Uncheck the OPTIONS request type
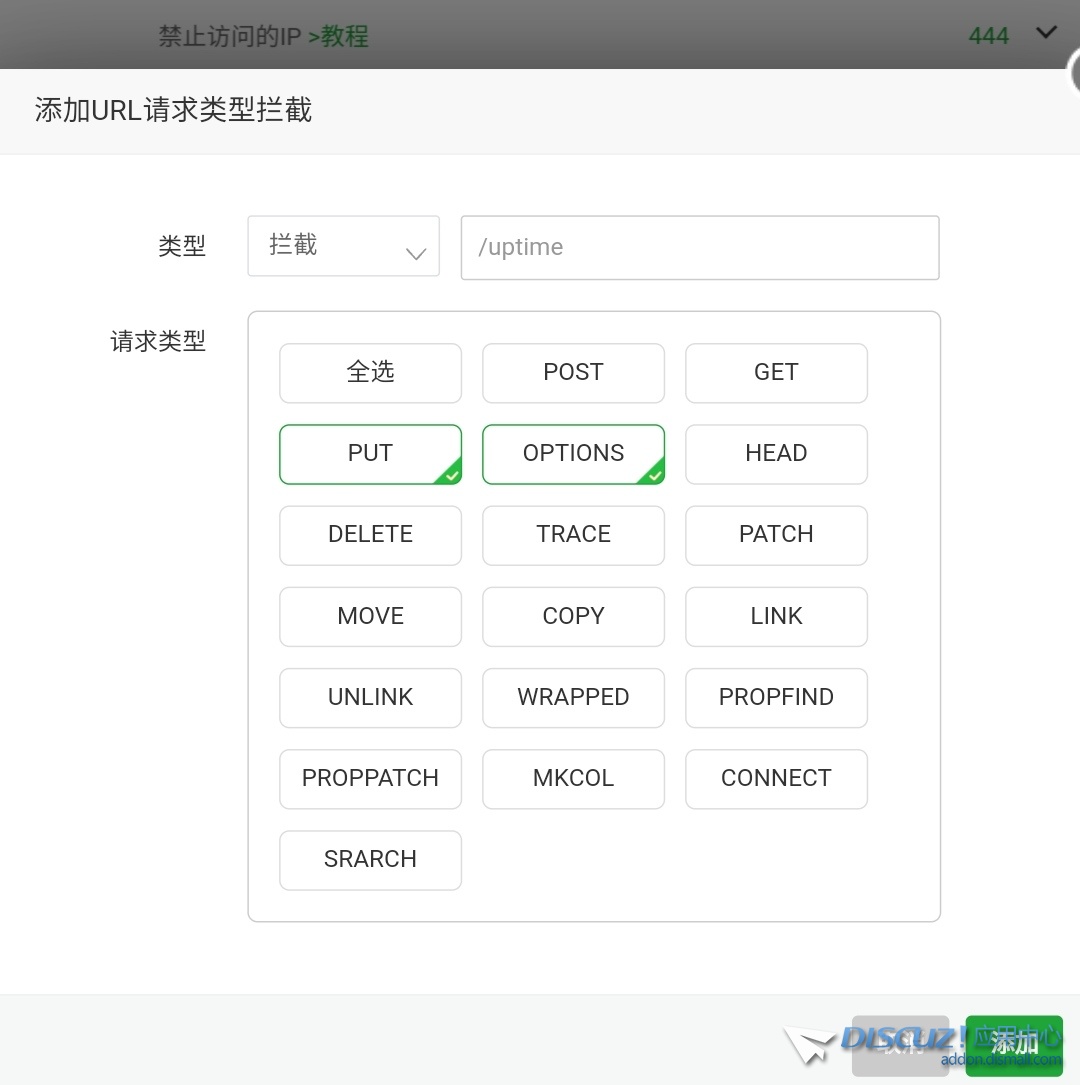This screenshot has height=1085, width=1080. 573,454
